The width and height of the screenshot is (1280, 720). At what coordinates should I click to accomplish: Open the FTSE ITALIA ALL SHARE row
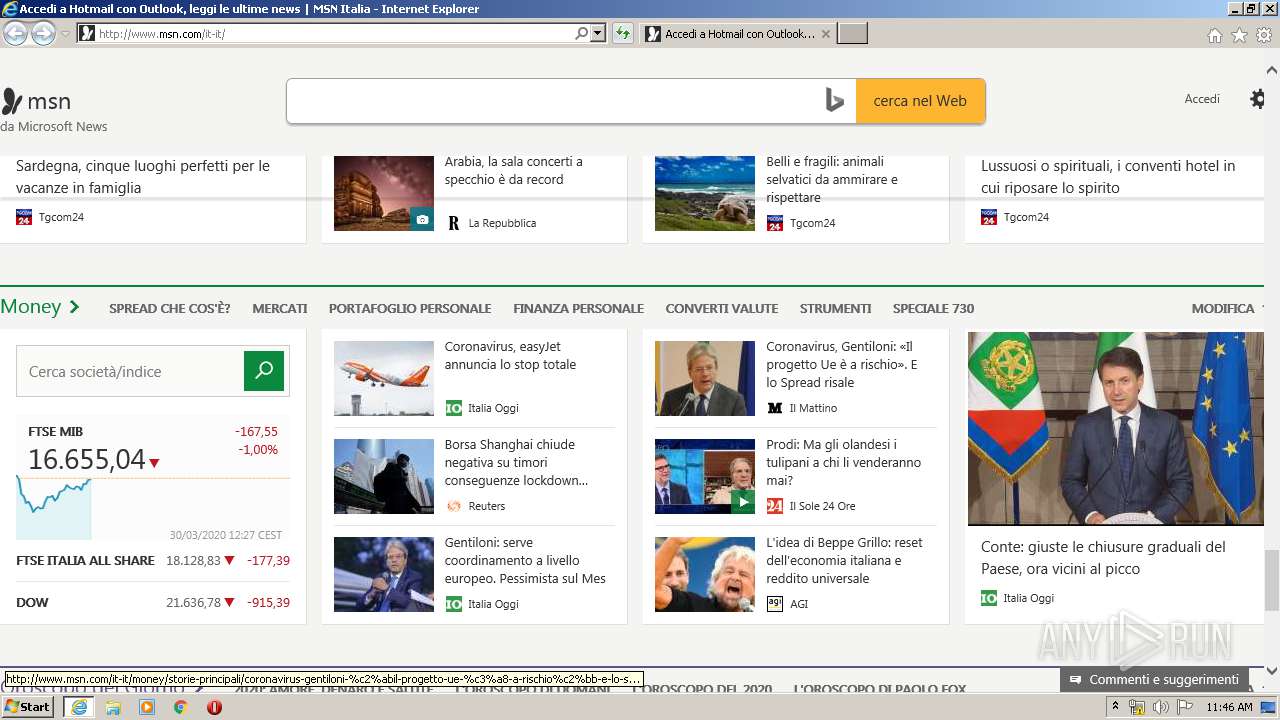click(x=153, y=560)
